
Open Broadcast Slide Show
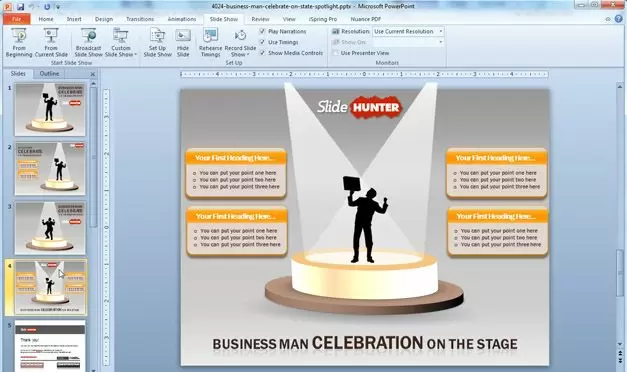pyautogui.click(x=88, y=43)
